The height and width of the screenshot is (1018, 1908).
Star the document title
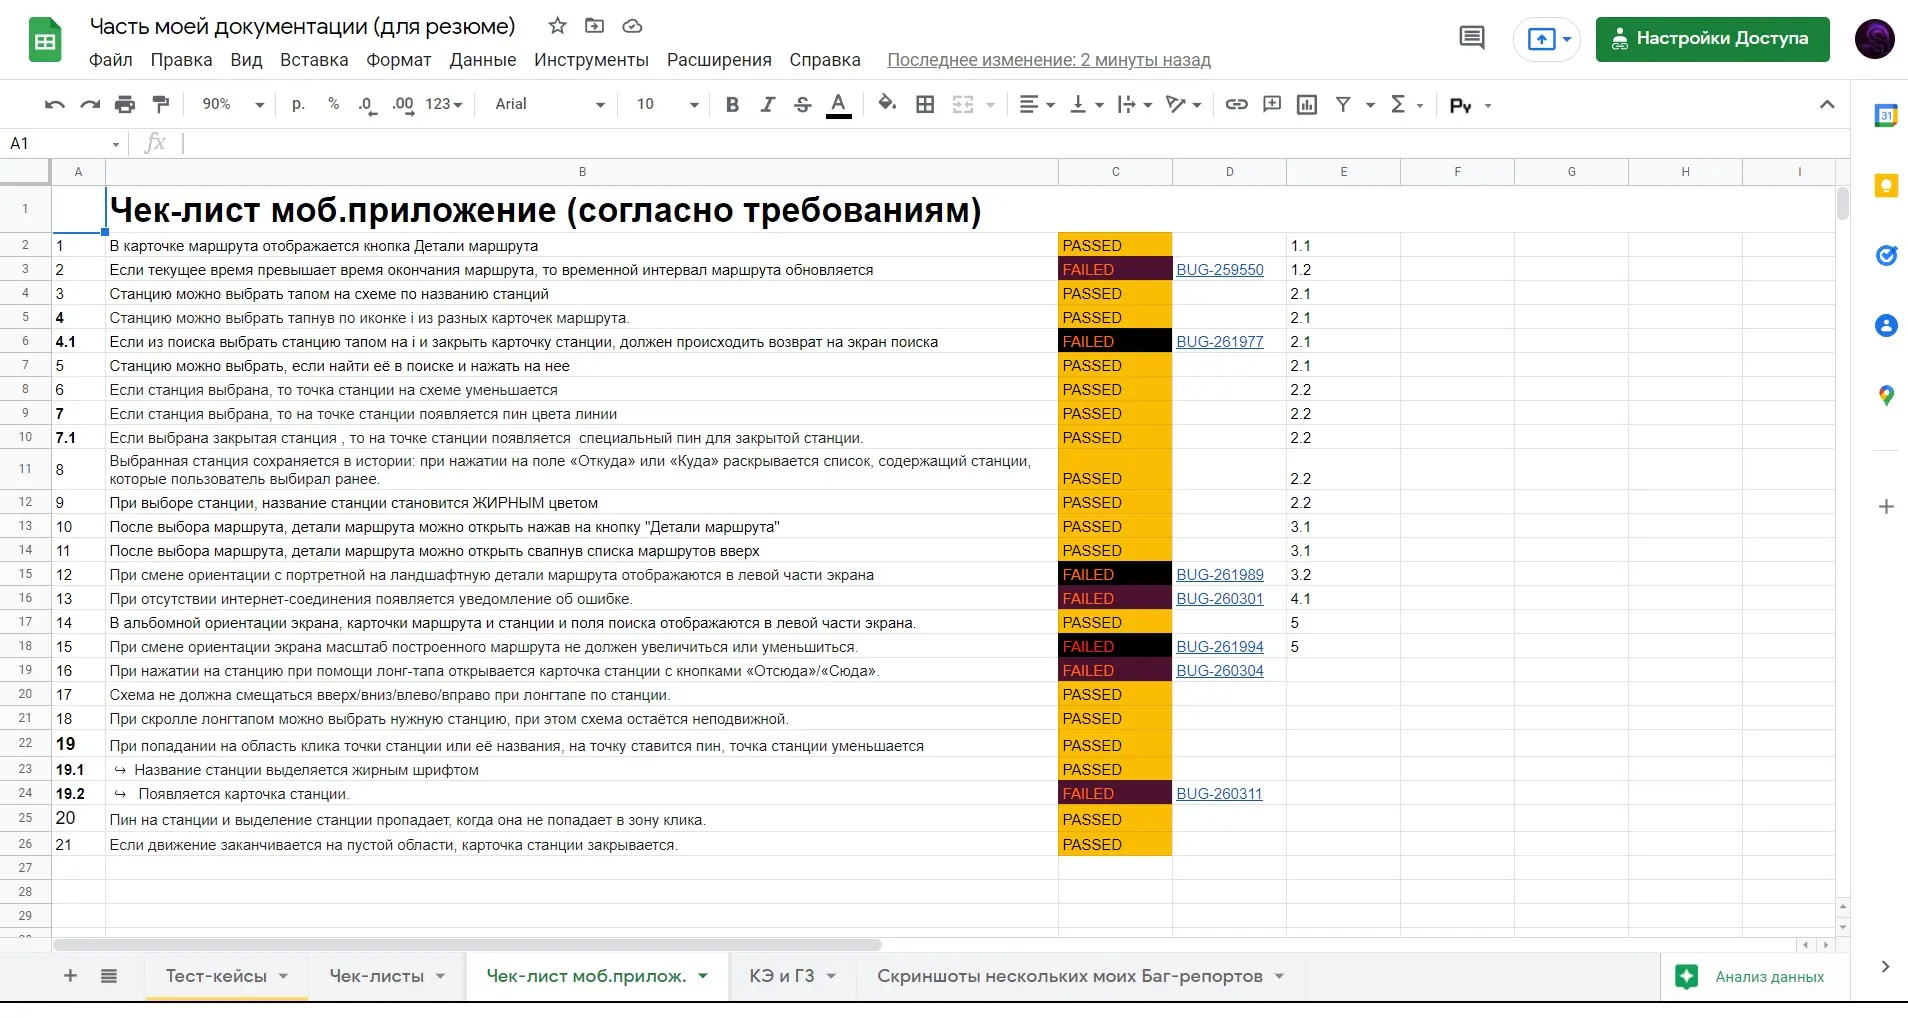click(558, 26)
